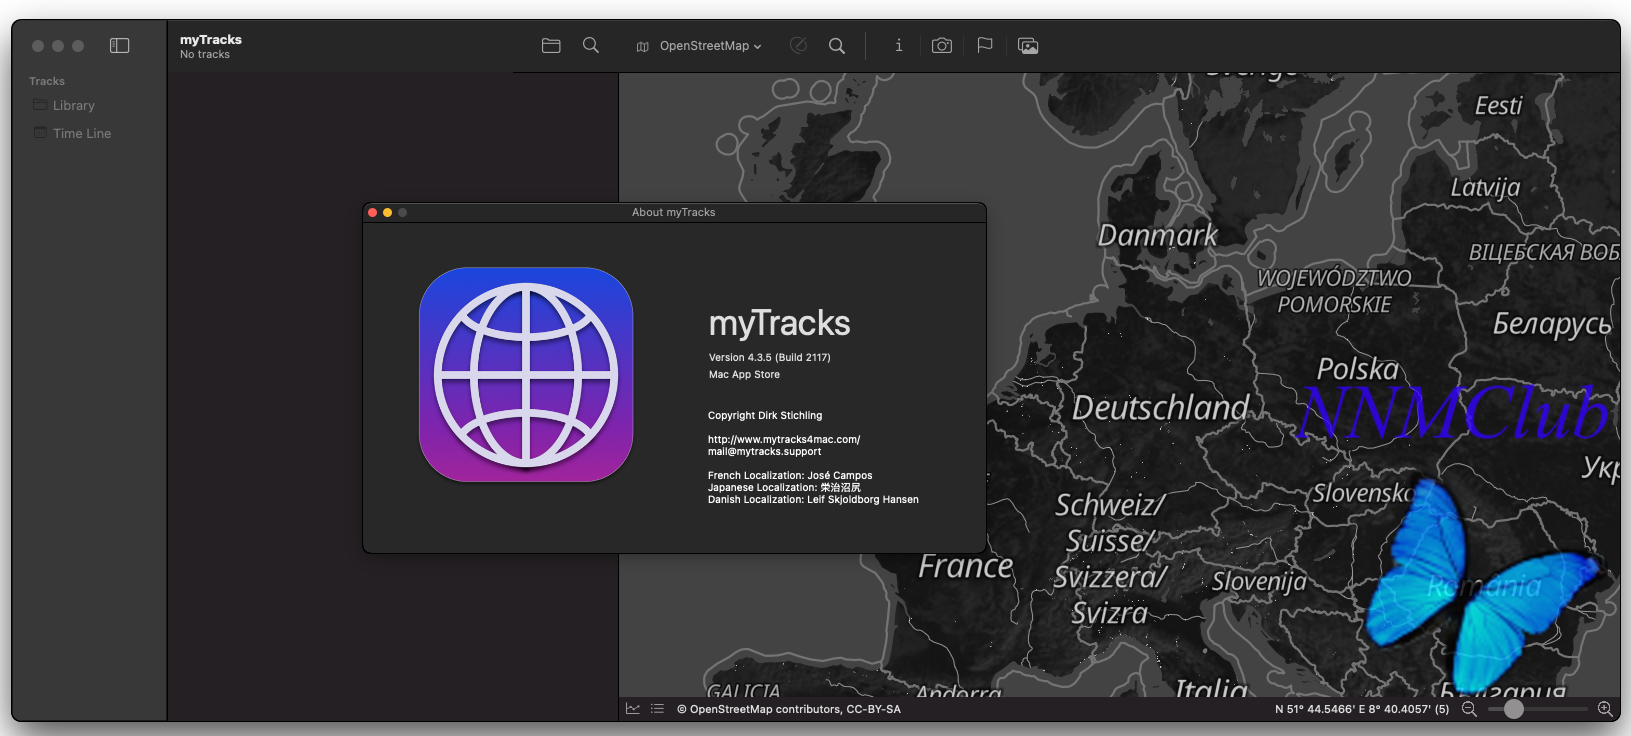
Task: Minimize the About myTracks window
Action: click(388, 213)
